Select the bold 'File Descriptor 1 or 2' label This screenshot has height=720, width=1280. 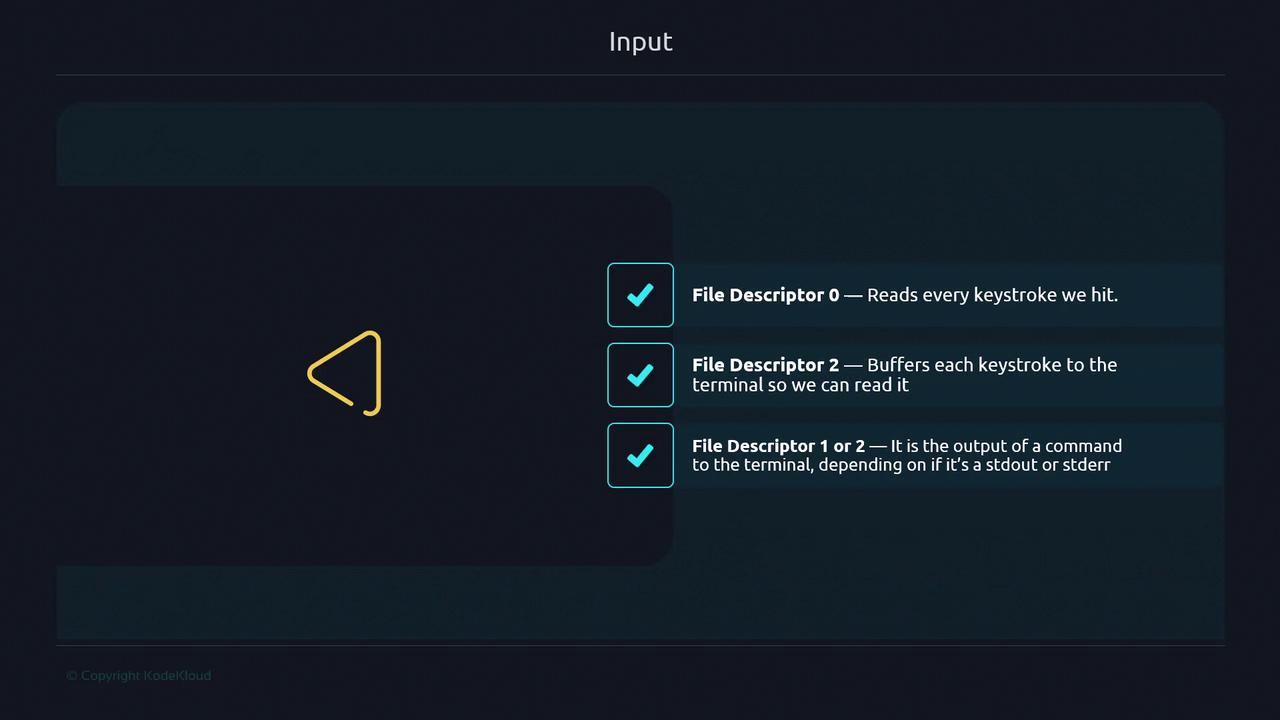coord(778,446)
